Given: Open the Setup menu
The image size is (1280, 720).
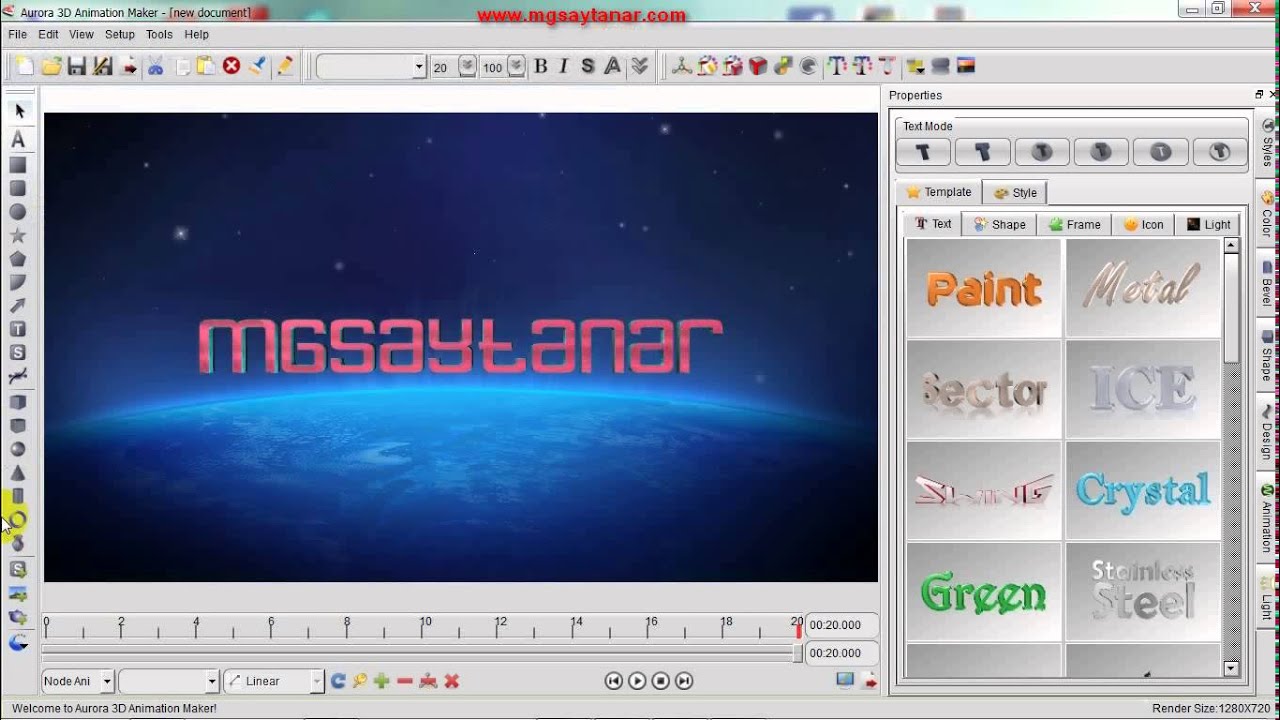Looking at the screenshot, I should point(120,34).
